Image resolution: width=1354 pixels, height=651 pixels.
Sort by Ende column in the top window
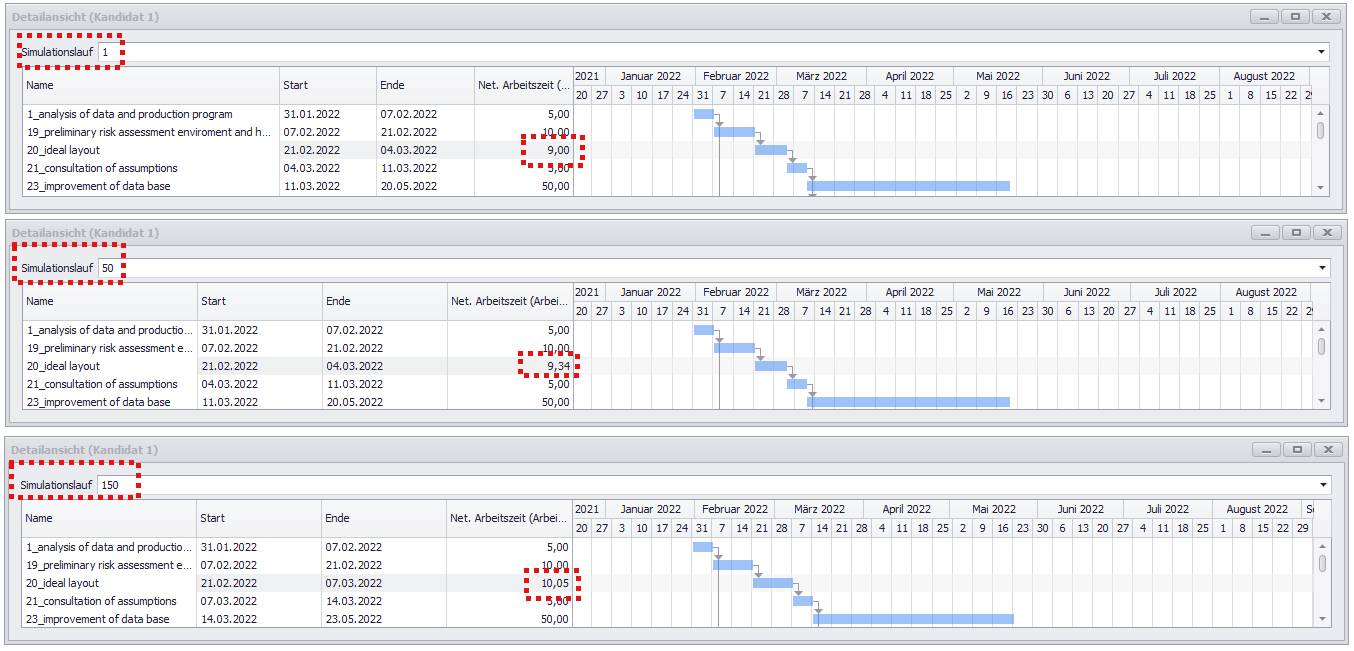point(425,86)
